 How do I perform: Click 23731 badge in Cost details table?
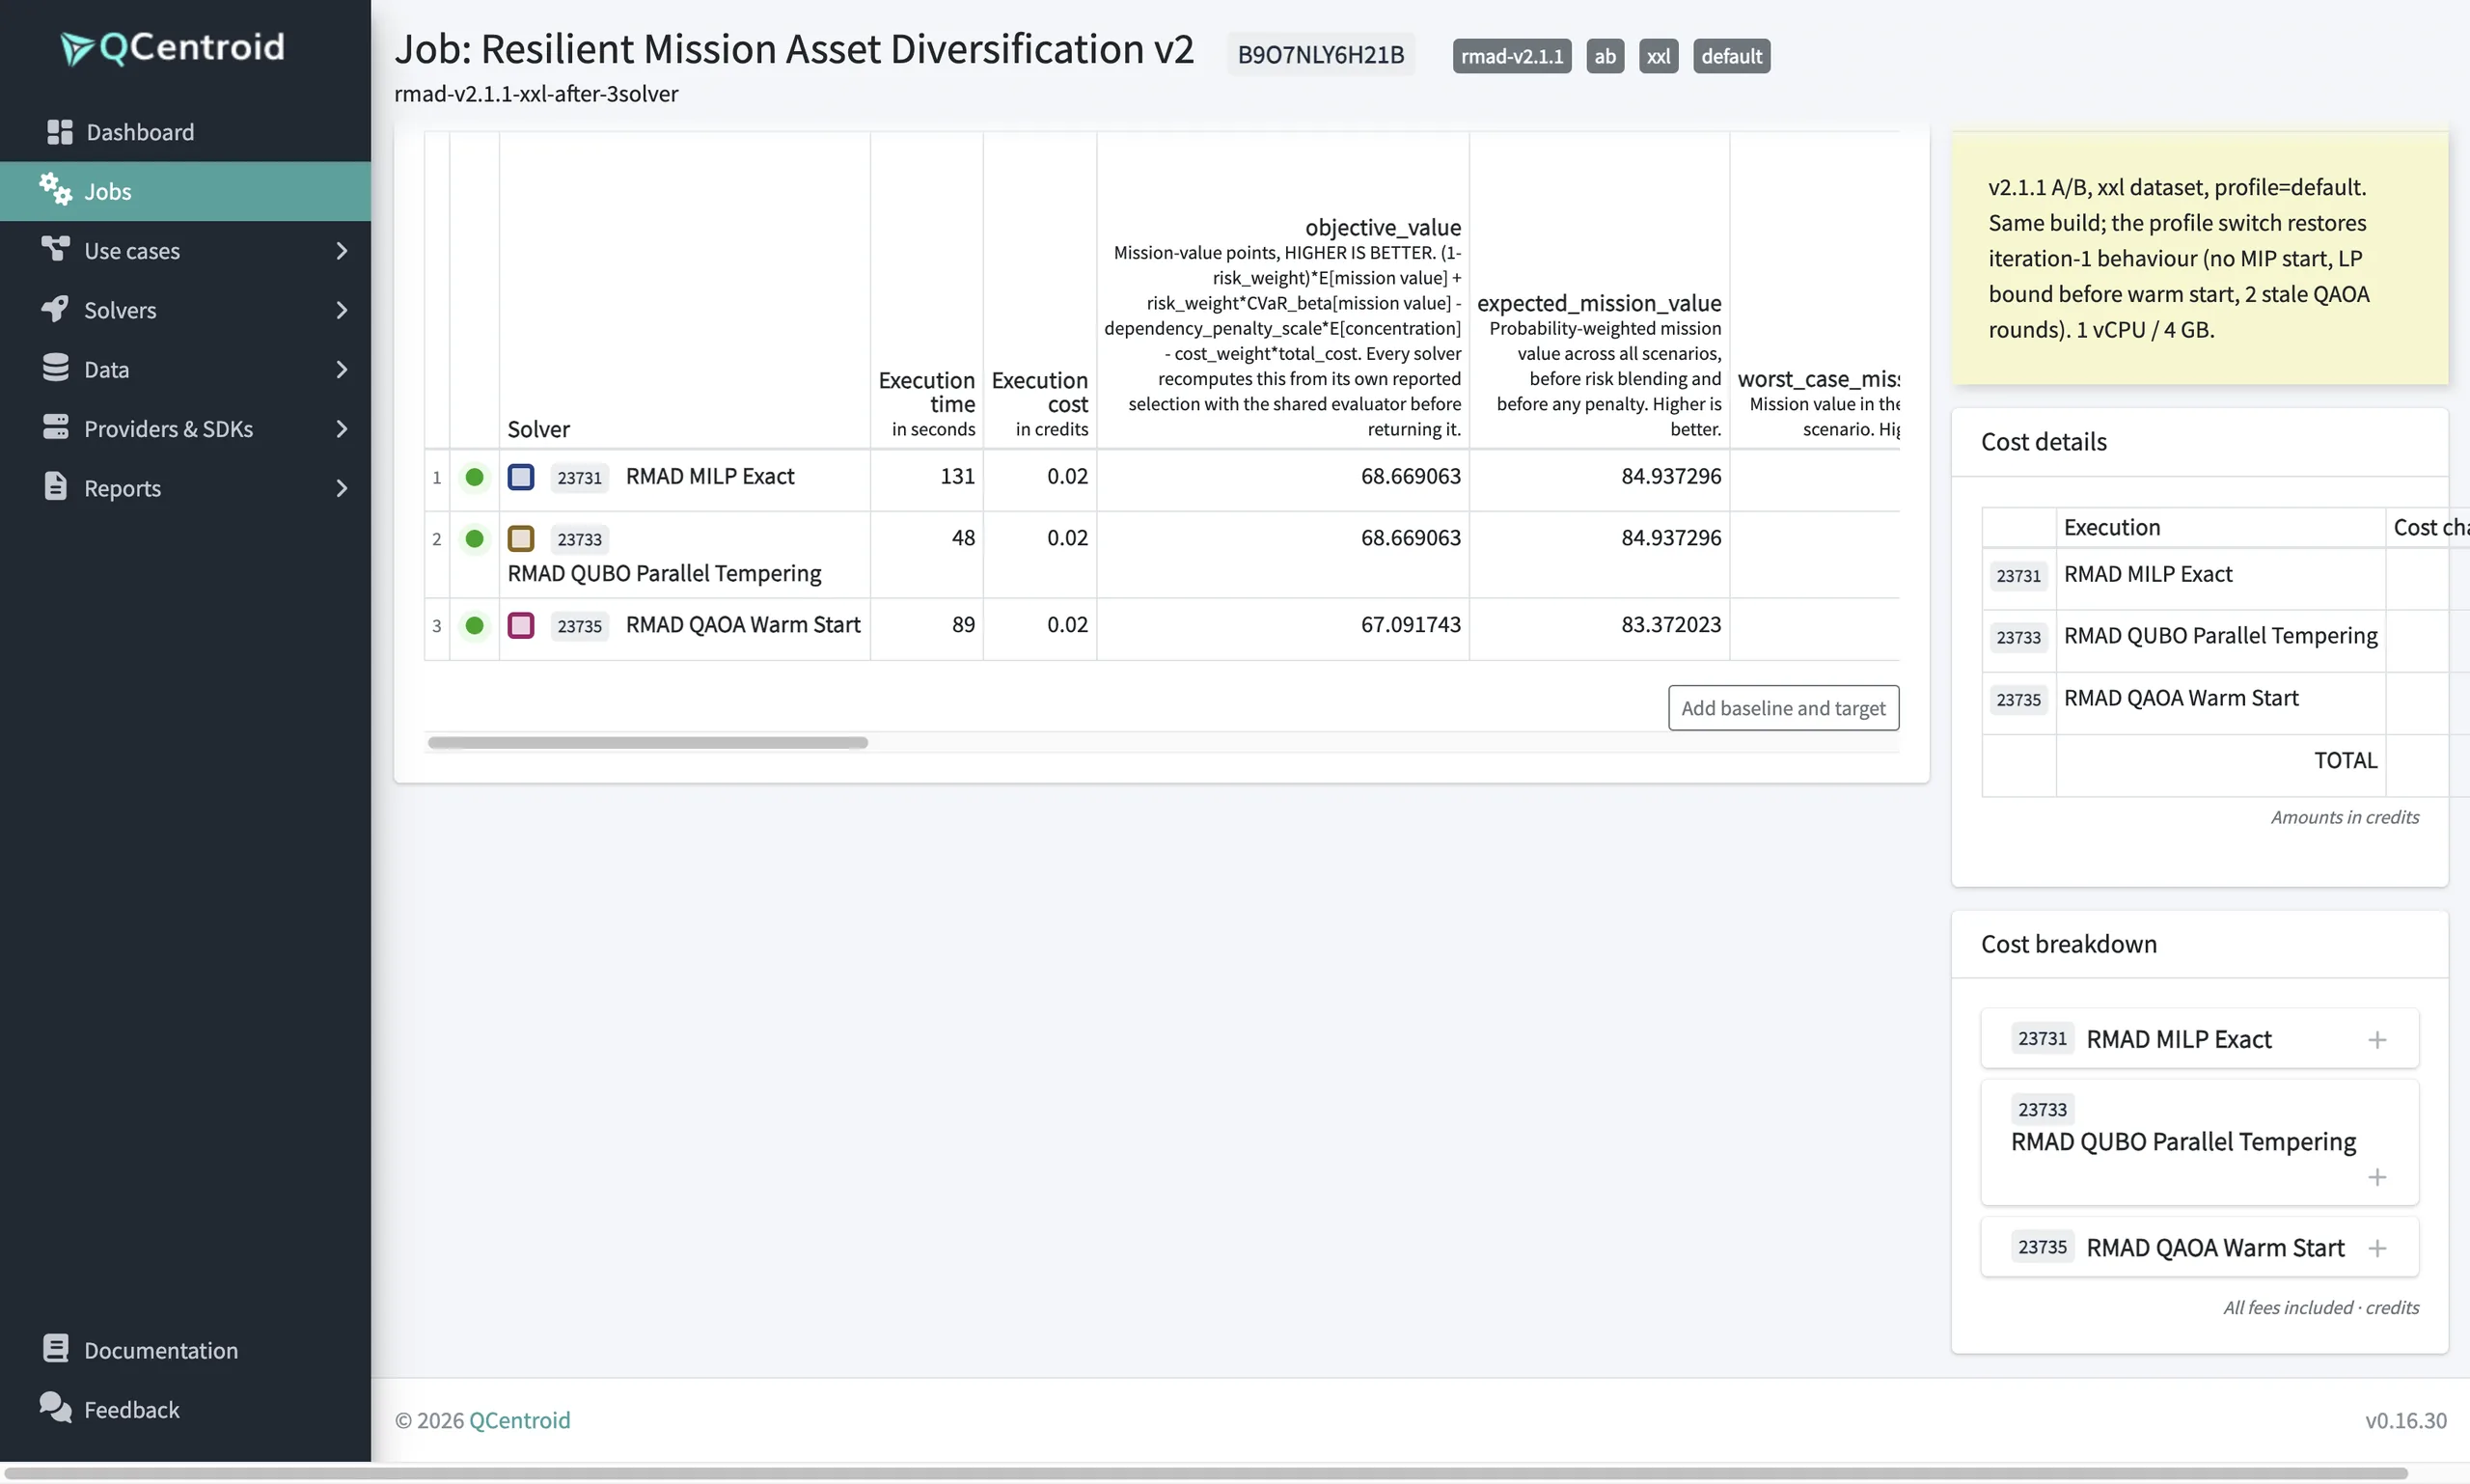[2018, 576]
